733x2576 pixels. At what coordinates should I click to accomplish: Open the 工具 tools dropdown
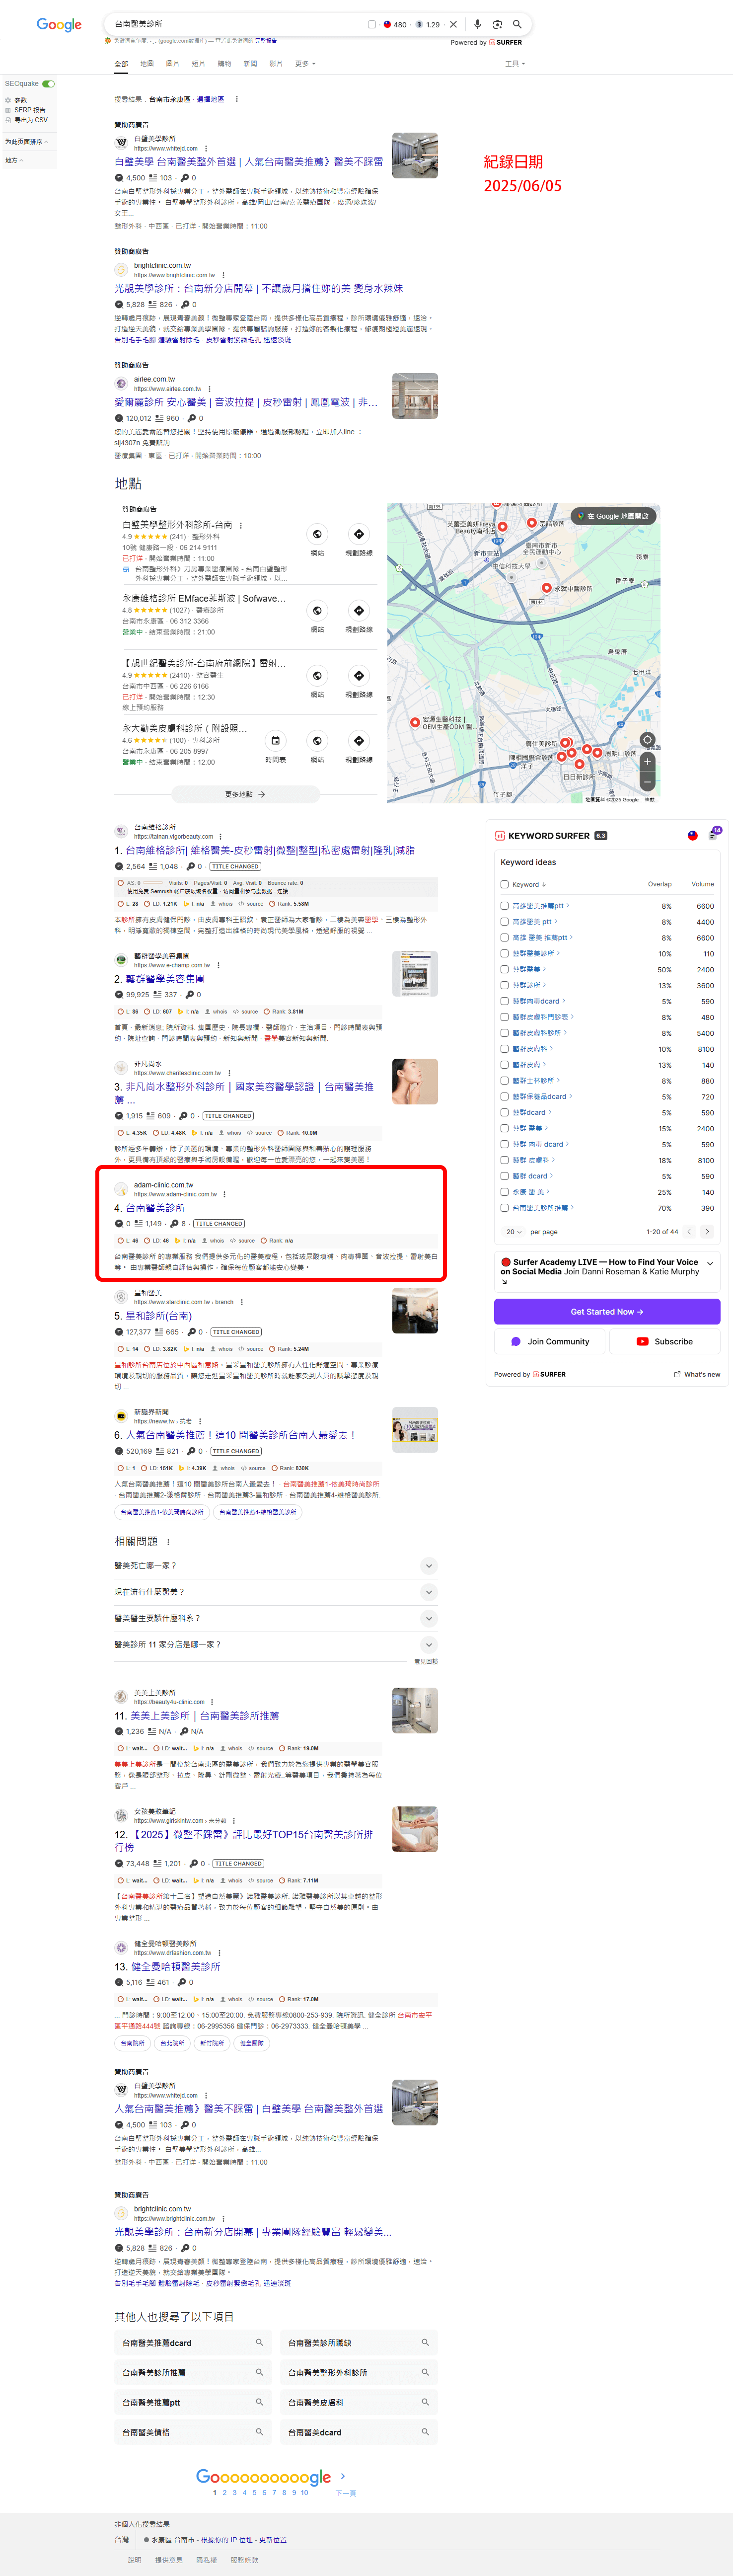514,64
